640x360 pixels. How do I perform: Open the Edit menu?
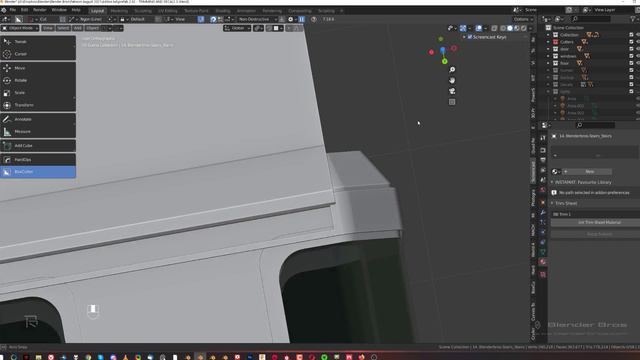(24, 10)
